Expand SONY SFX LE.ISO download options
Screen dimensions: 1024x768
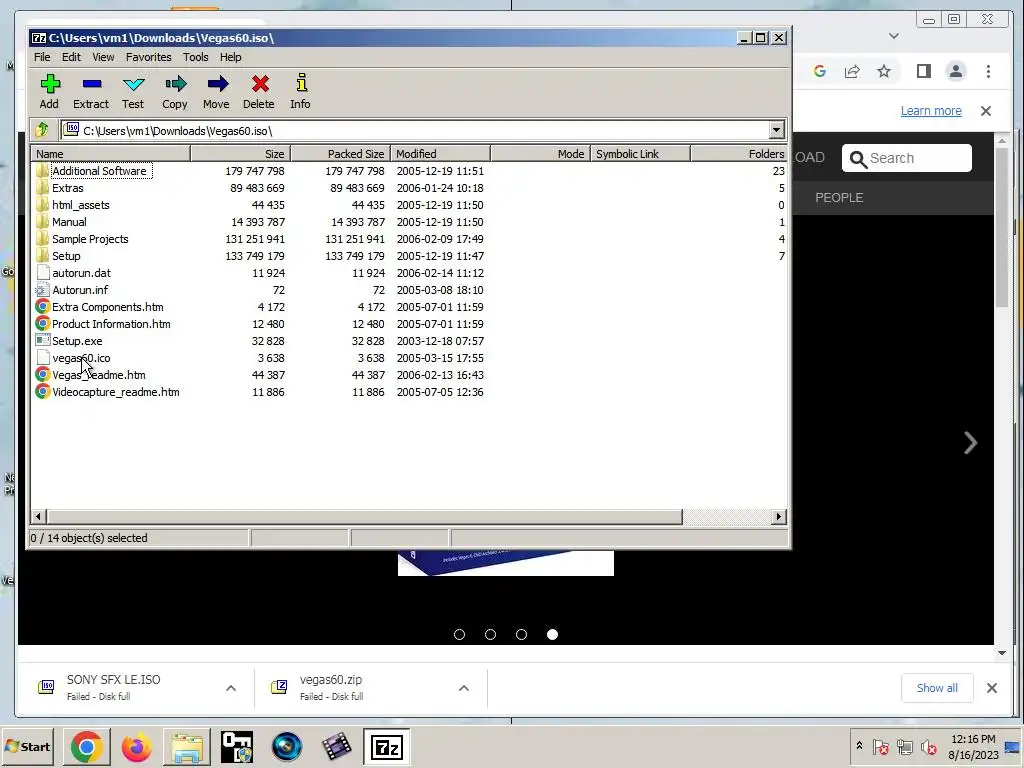click(x=231, y=688)
